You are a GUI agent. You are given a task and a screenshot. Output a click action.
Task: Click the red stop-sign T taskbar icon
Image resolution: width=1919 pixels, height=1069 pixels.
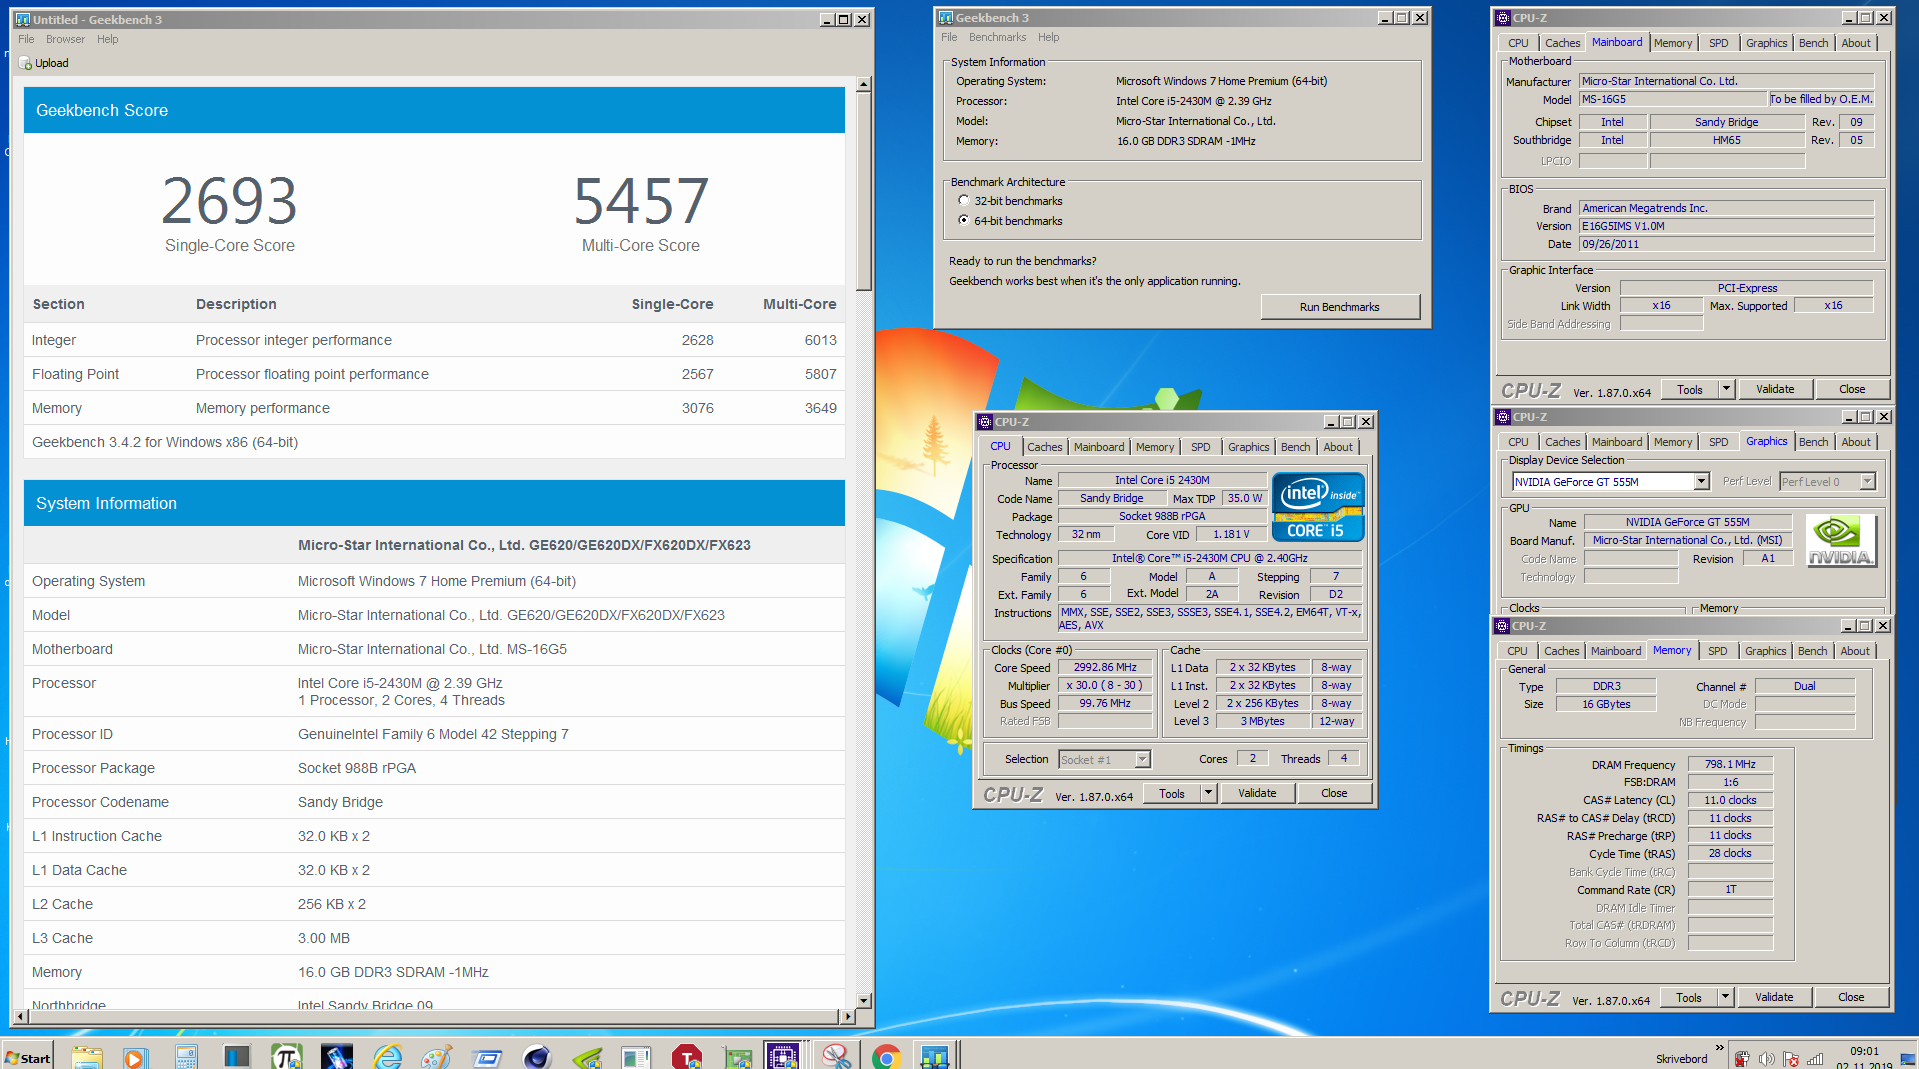click(x=687, y=1057)
